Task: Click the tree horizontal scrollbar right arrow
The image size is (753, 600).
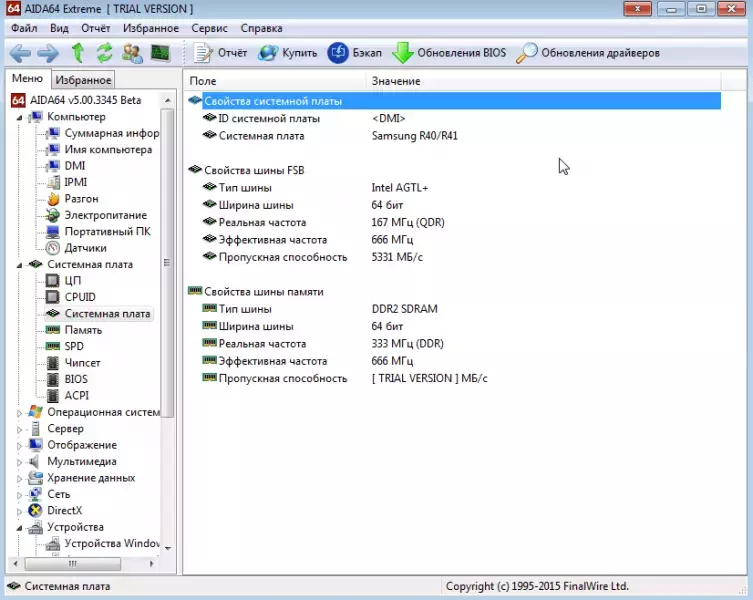Action: click(152, 563)
